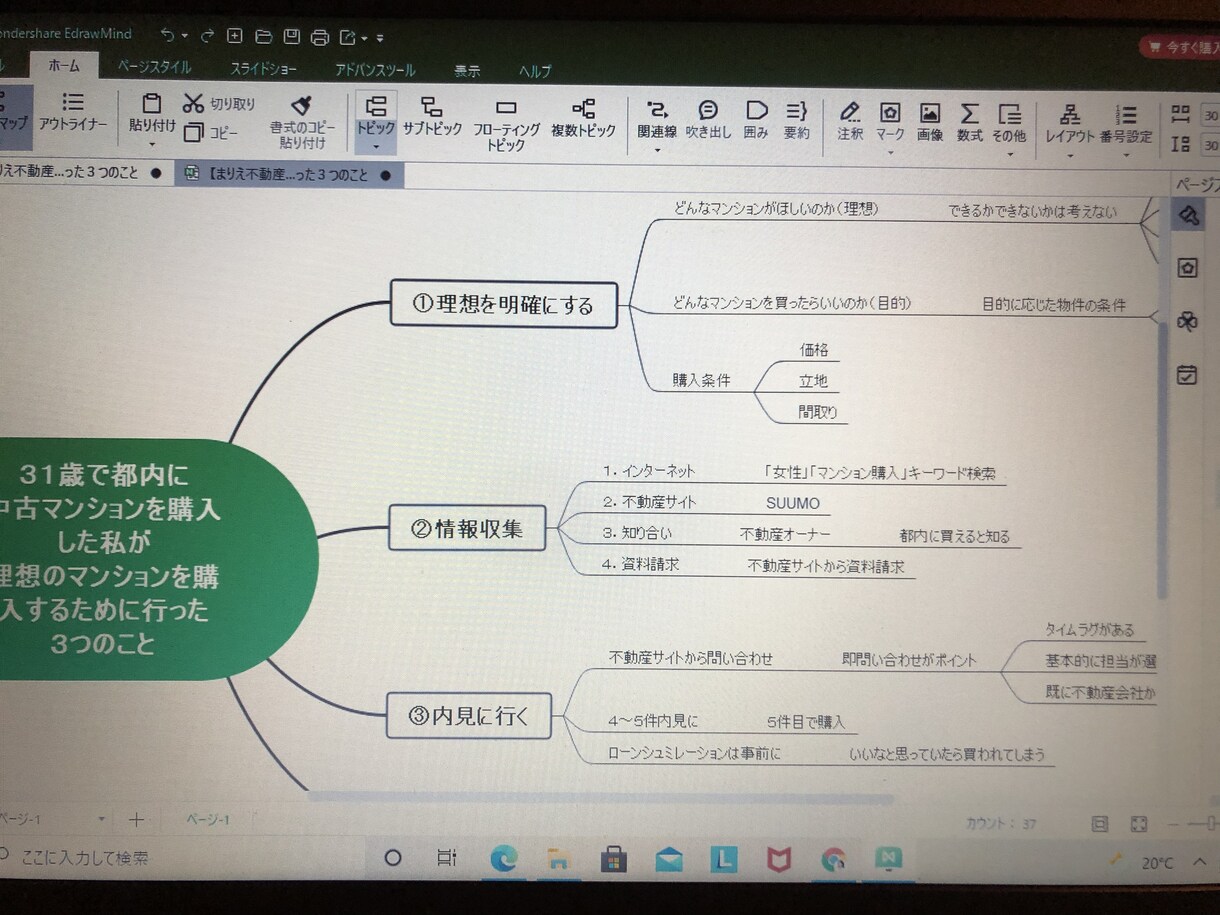This screenshot has height=915, width=1220.
Task: Open the format paintbrush panel icon in sidebar
Action: [x=1188, y=215]
